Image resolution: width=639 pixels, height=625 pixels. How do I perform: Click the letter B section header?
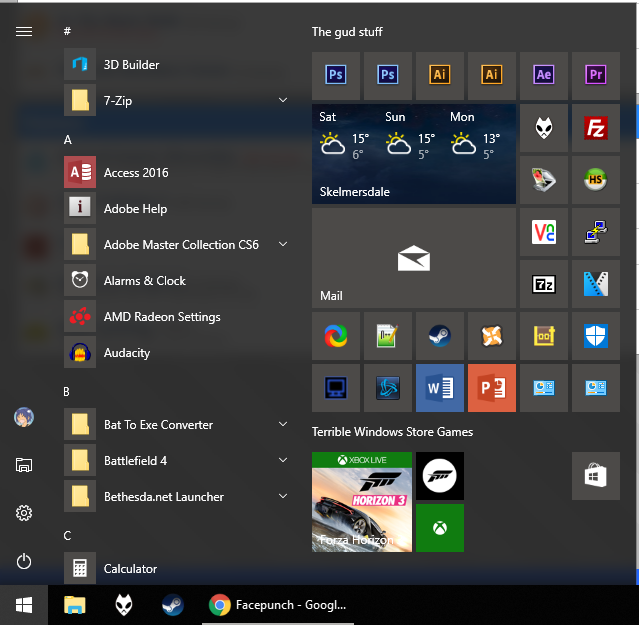(66, 392)
